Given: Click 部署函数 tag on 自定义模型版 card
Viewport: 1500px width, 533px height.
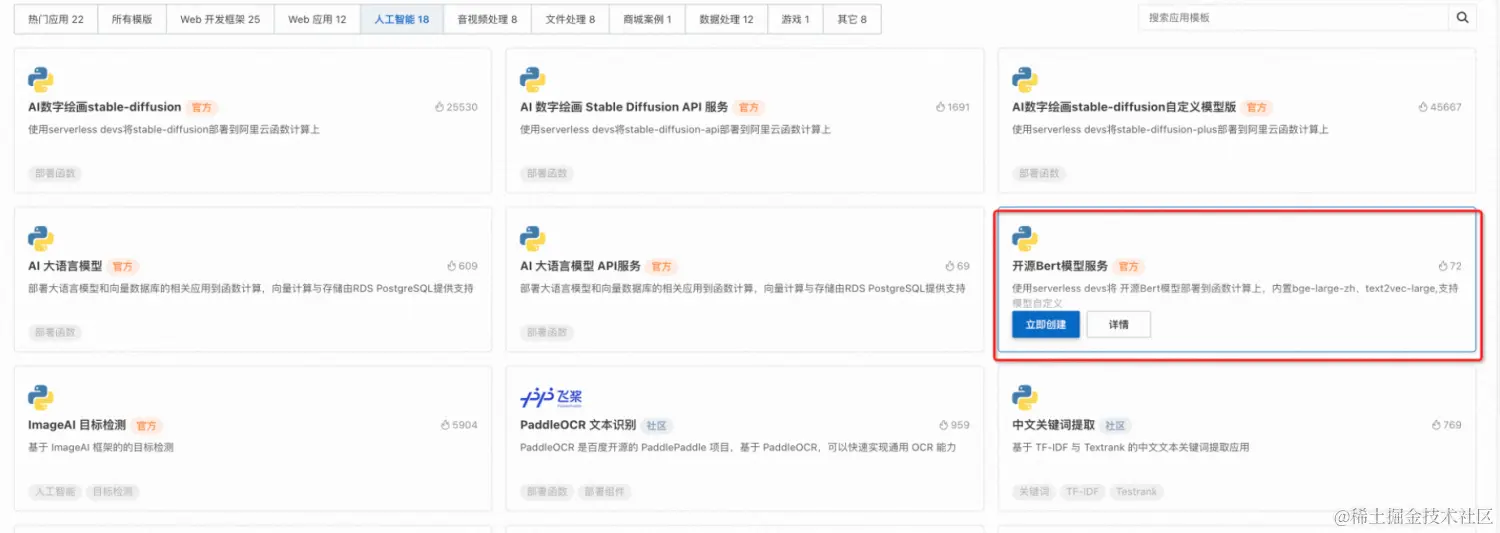Looking at the screenshot, I should click(x=1039, y=173).
